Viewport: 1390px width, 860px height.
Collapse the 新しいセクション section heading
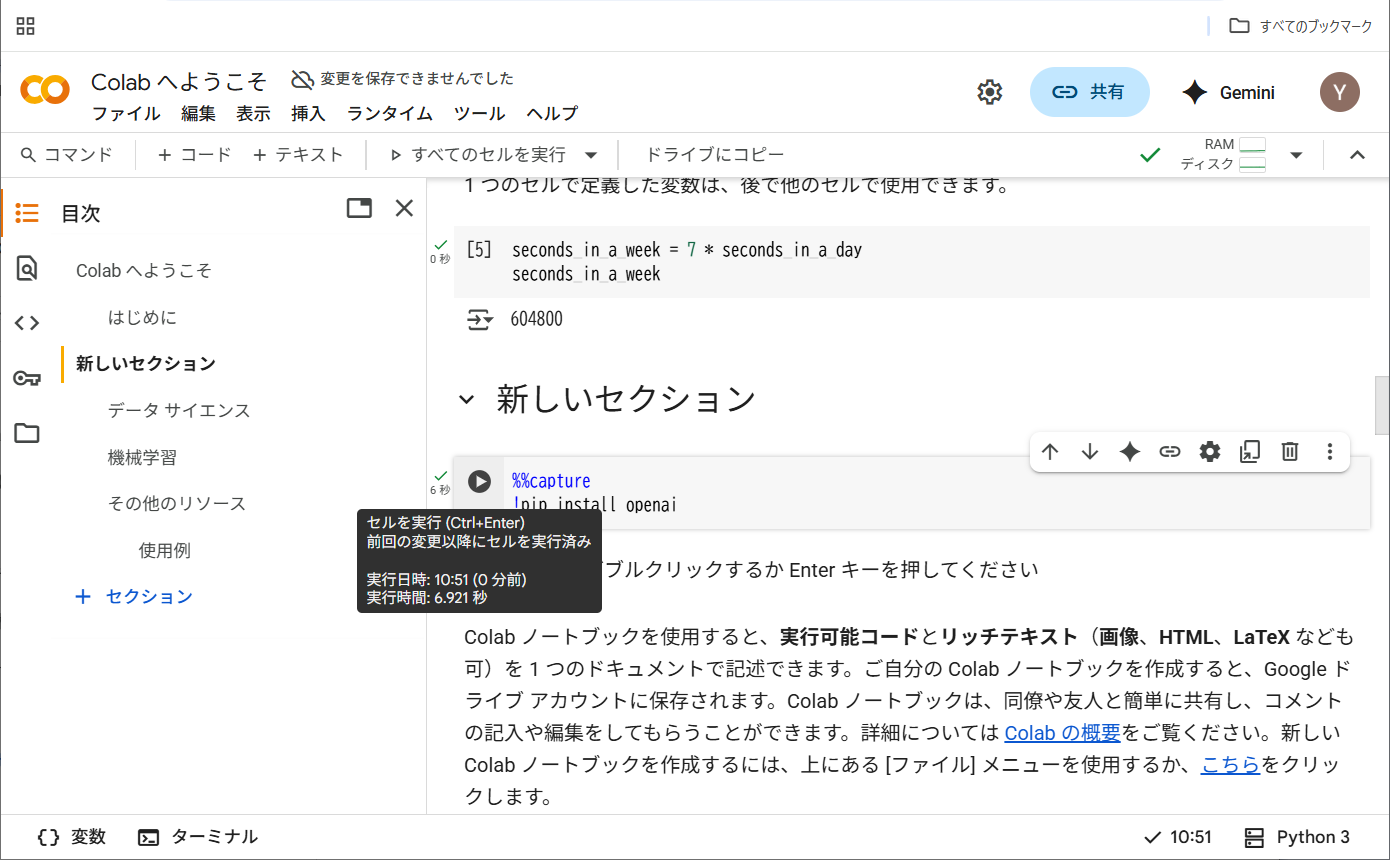[x=466, y=400]
